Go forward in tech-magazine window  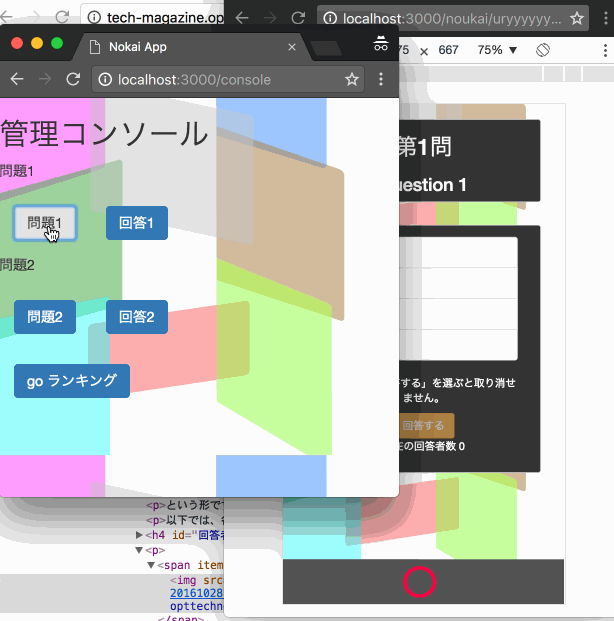pyautogui.click(x=35, y=17)
